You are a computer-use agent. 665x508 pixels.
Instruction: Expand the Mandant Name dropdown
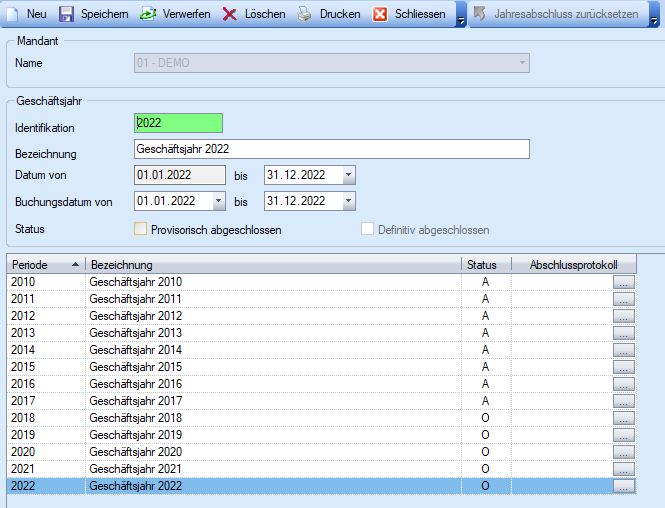point(521,63)
